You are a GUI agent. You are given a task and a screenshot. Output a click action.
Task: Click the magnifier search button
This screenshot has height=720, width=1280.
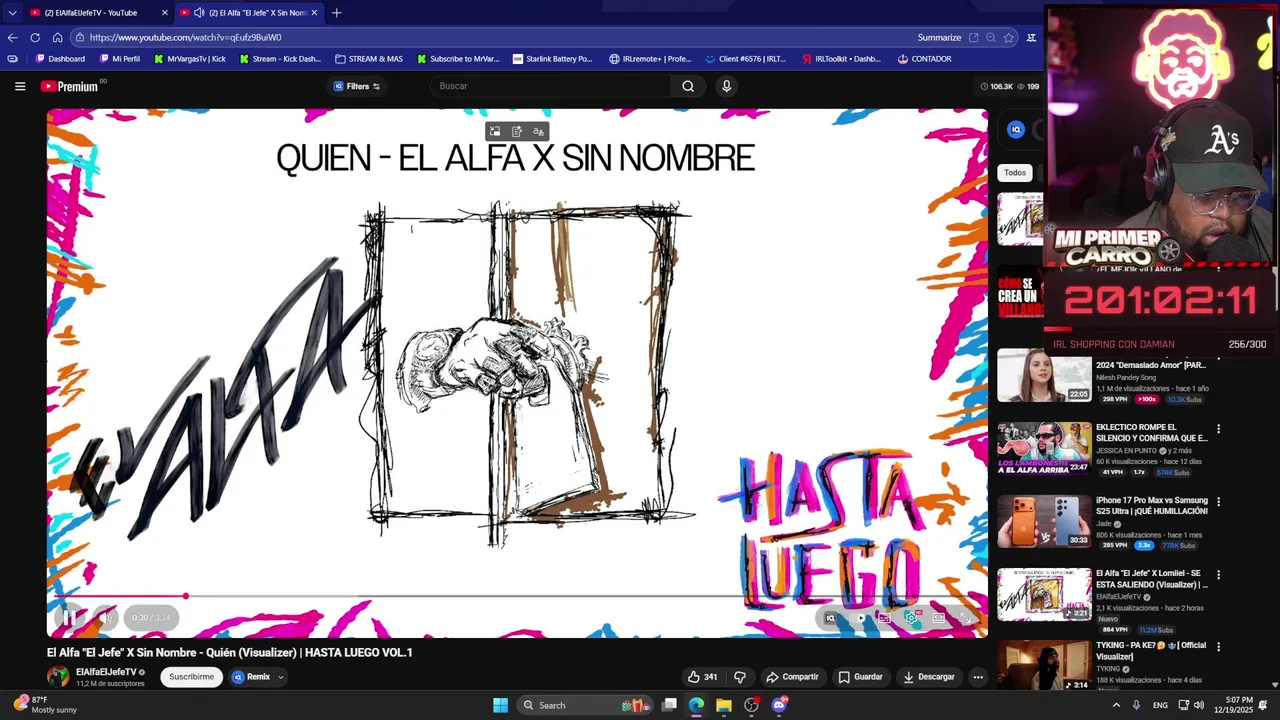point(688,86)
